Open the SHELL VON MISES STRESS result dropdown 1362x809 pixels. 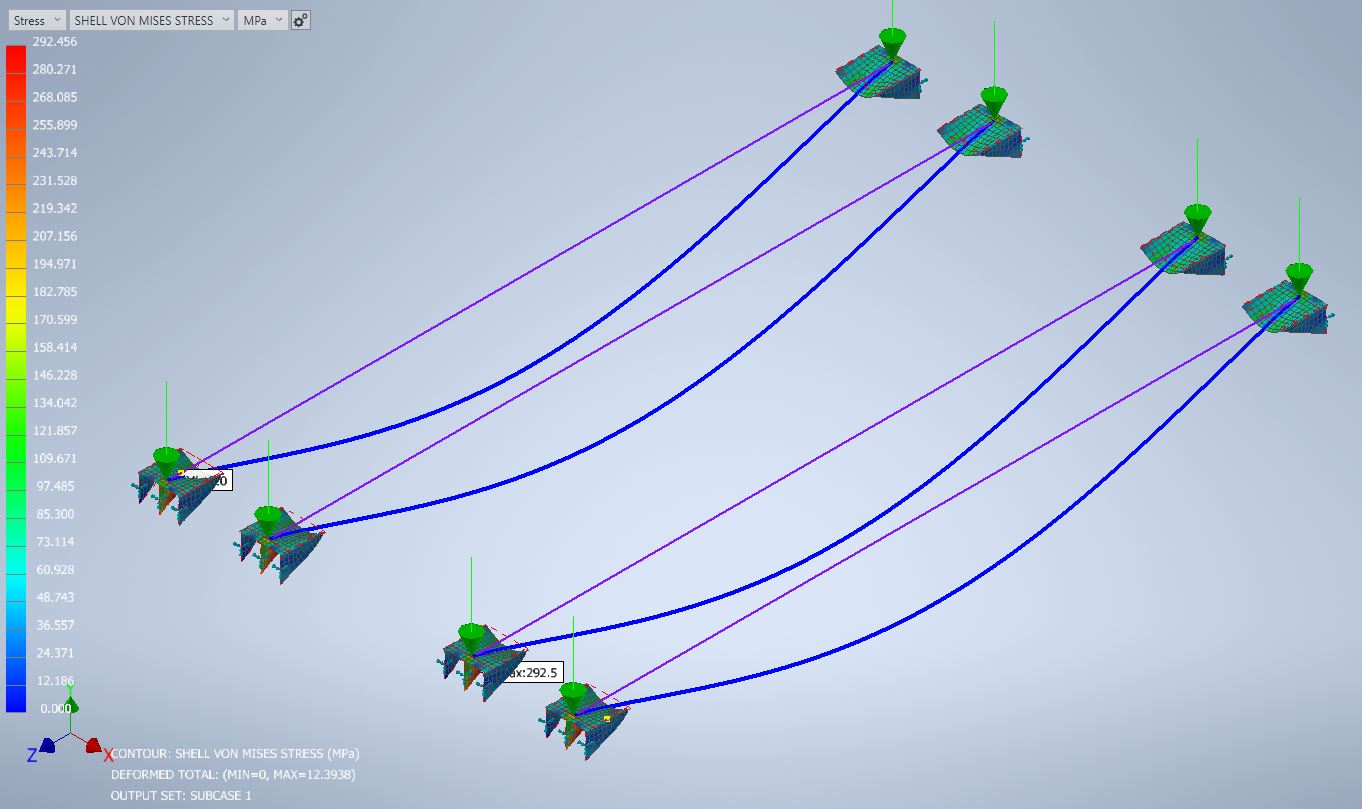(x=150, y=19)
